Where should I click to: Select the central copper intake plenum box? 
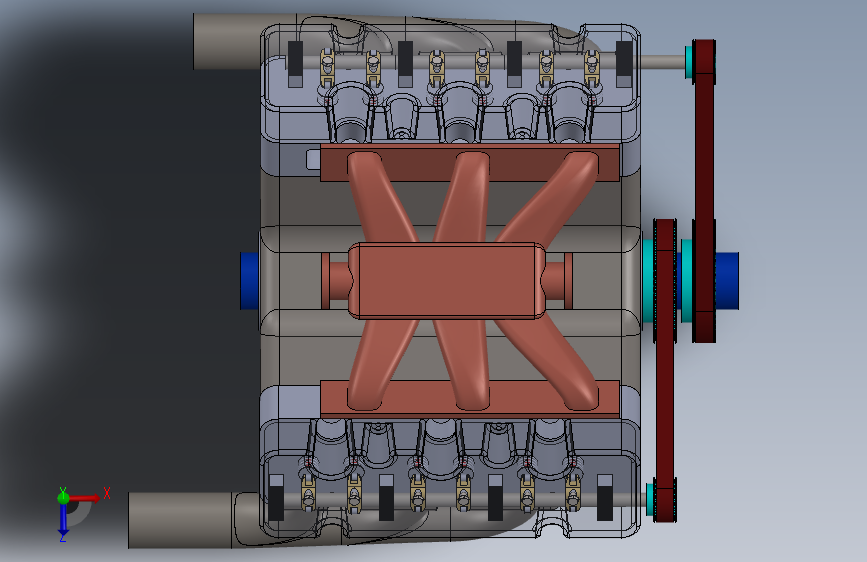point(447,280)
